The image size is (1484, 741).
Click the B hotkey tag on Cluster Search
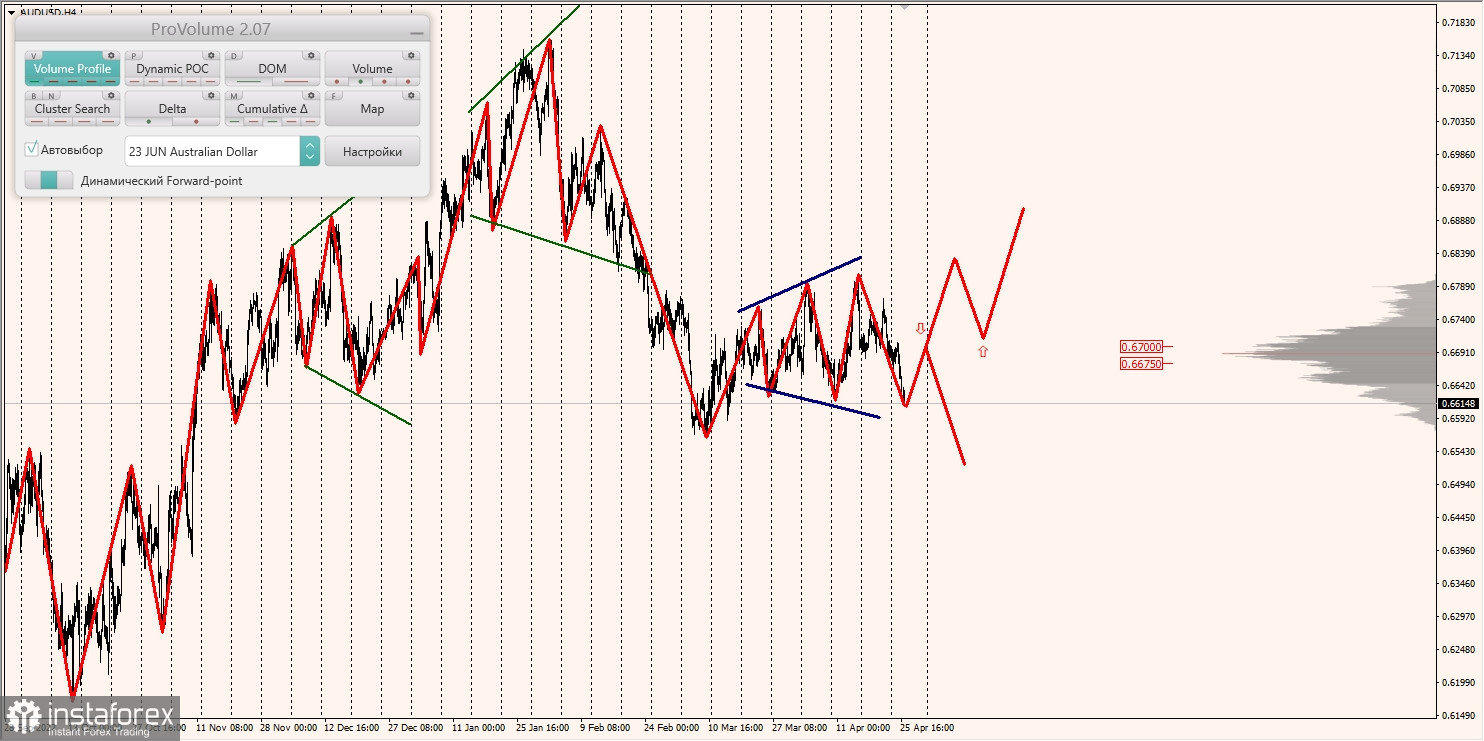point(34,96)
